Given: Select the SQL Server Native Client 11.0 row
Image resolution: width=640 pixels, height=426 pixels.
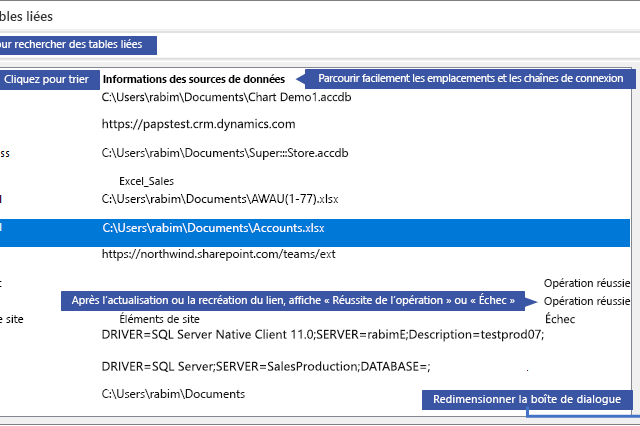Looking at the screenshot, I should 322,335.
